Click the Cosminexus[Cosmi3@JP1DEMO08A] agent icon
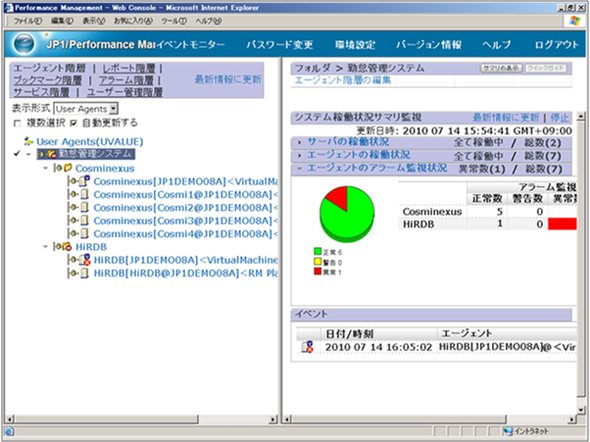Screen dimensions: 590x442 pyautogui.click(x=85, y=220)
